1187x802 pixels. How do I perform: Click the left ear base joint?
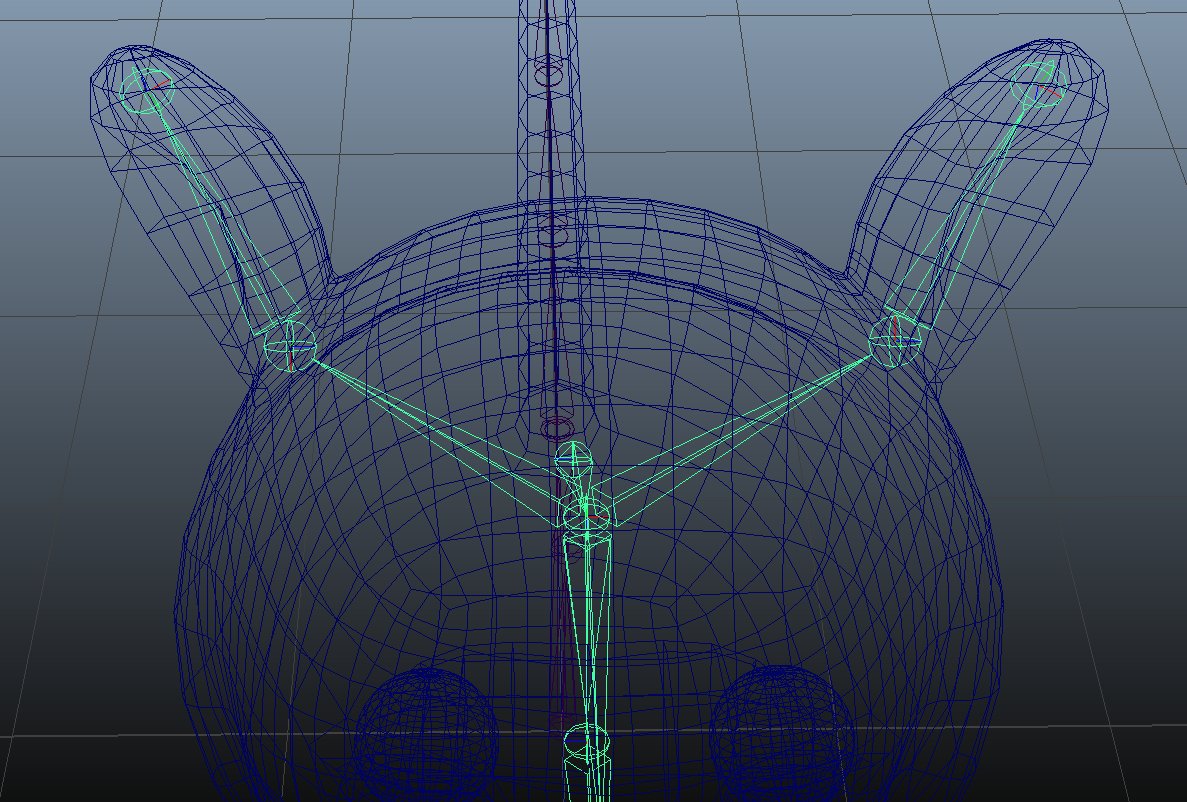290,346
